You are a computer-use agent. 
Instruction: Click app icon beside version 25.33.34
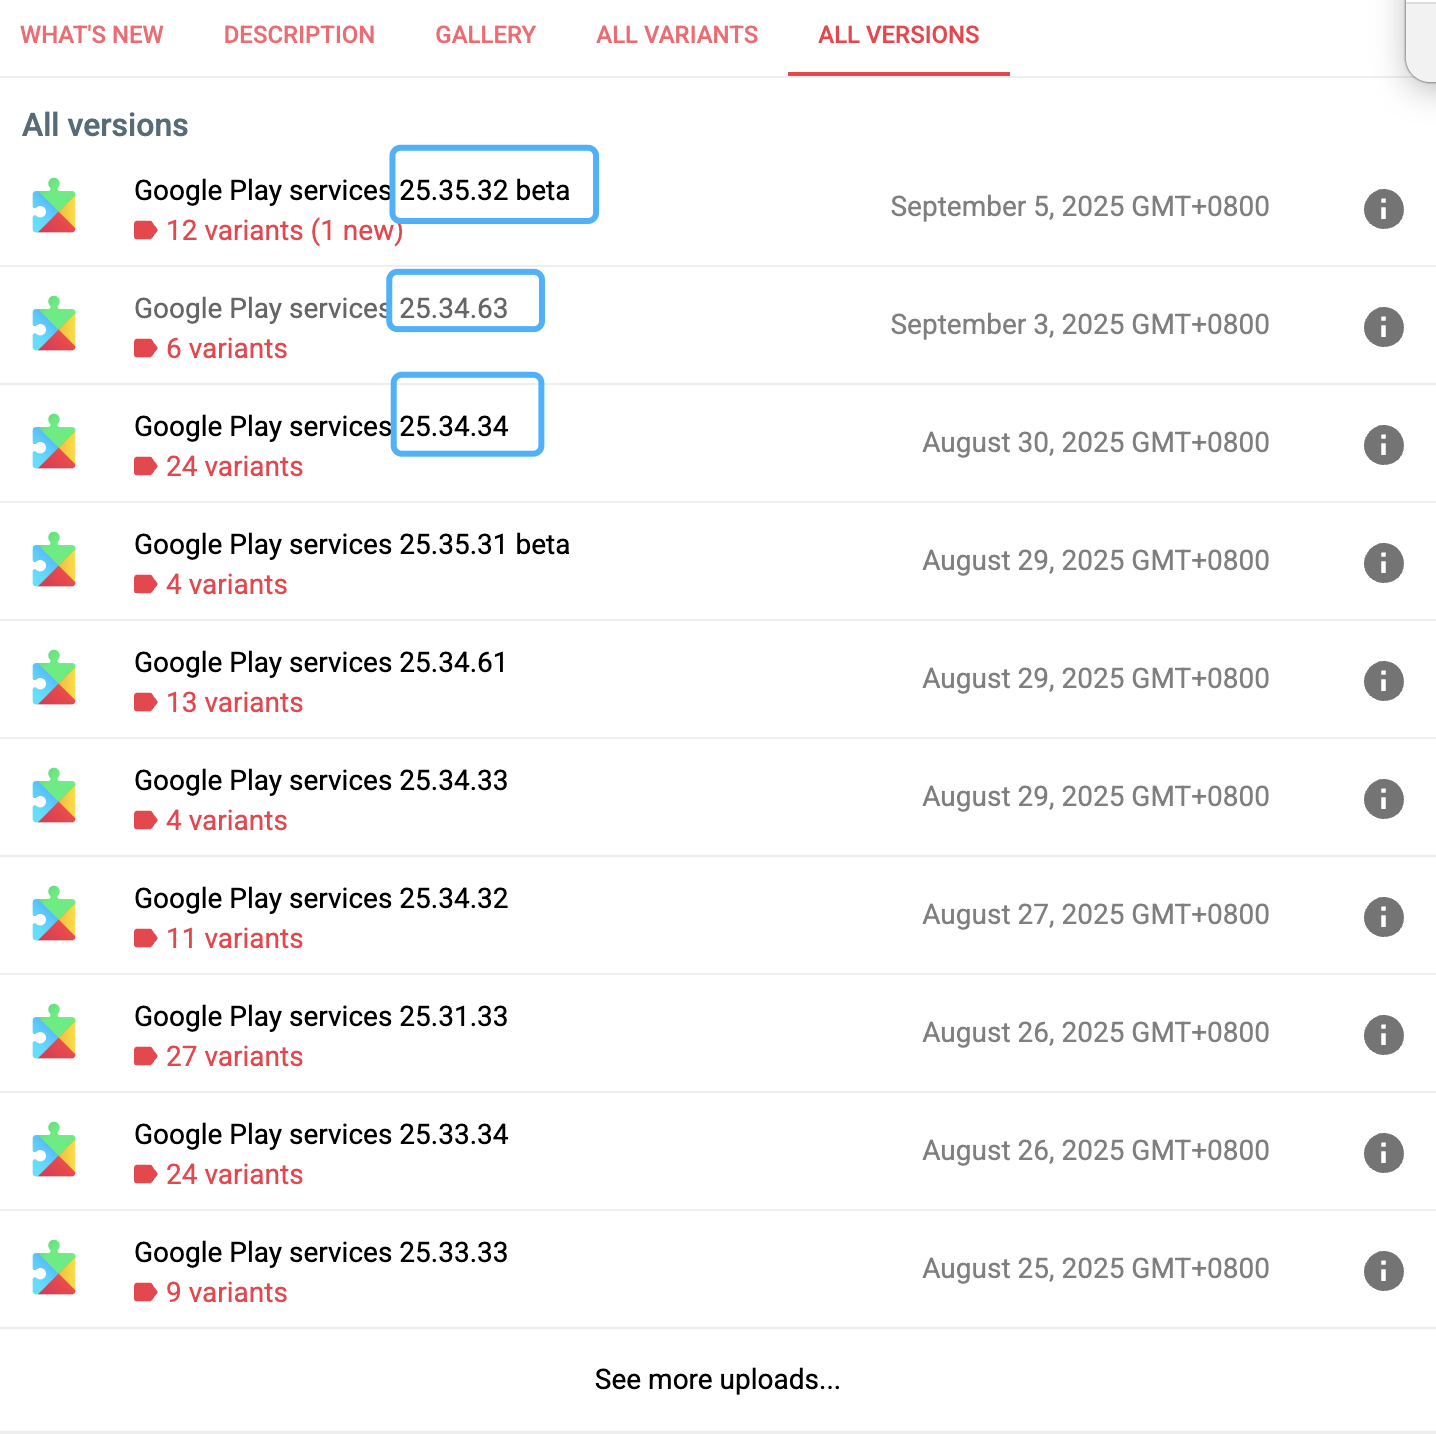coord(54,1150)
